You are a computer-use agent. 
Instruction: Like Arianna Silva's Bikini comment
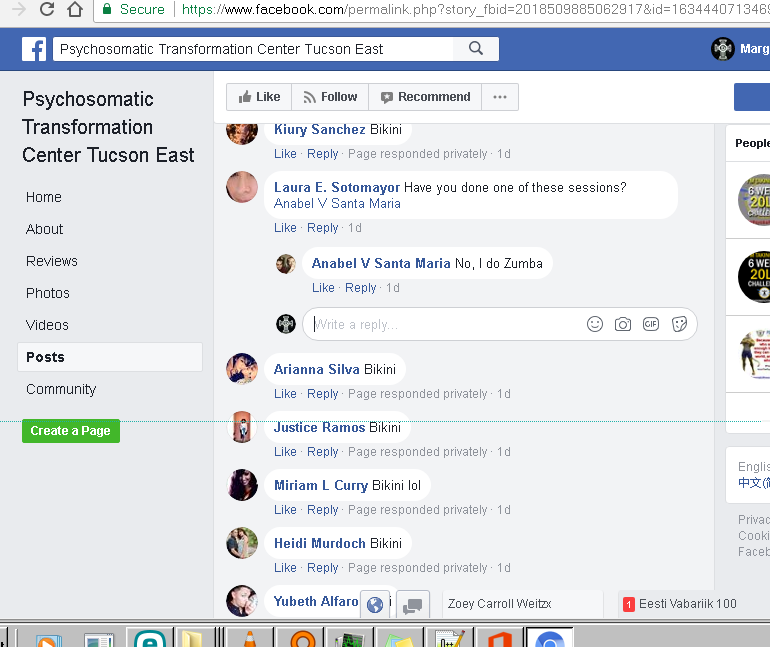coord(285,394)
